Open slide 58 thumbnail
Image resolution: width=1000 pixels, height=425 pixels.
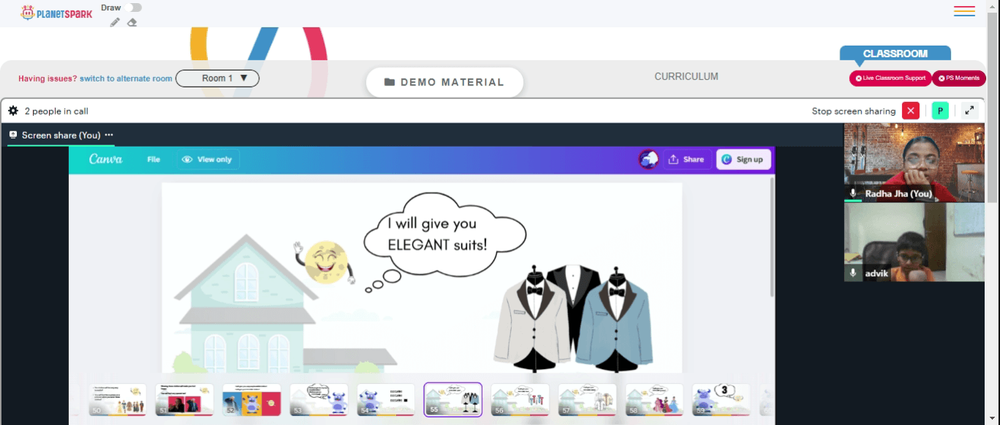(x=654, y=400)
